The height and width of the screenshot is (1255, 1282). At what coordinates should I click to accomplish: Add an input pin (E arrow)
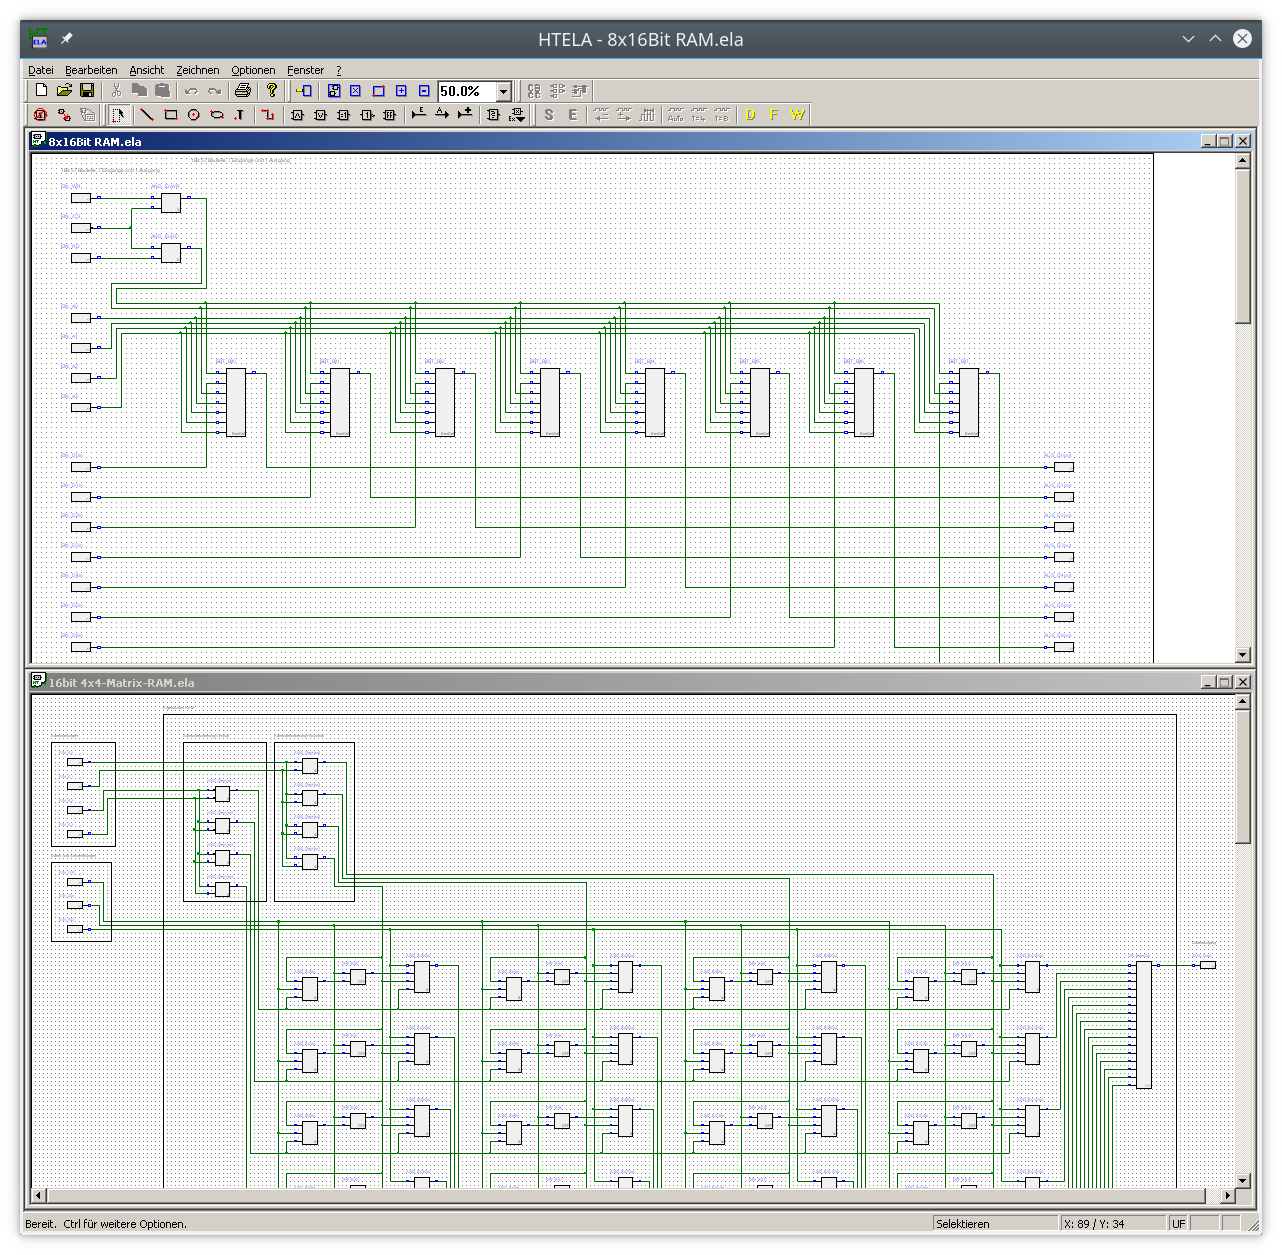pyautogui.click(x=419, y=115)
